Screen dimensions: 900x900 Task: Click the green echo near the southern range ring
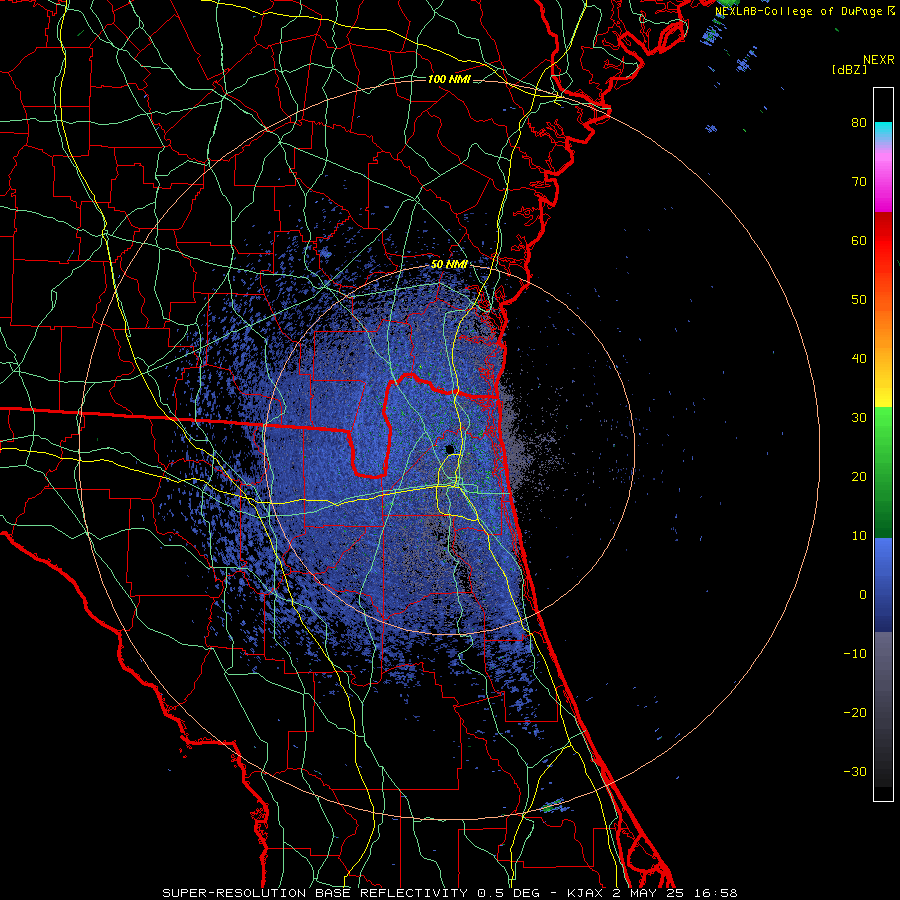(548, 808)
